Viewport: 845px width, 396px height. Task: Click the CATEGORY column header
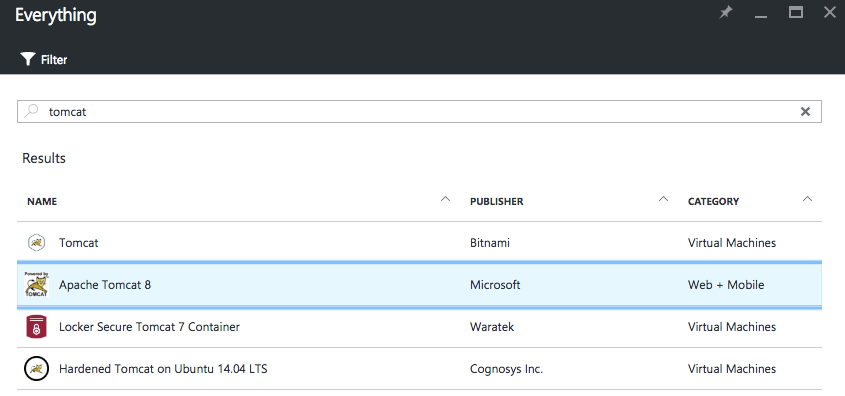click(x=714, y=202)
